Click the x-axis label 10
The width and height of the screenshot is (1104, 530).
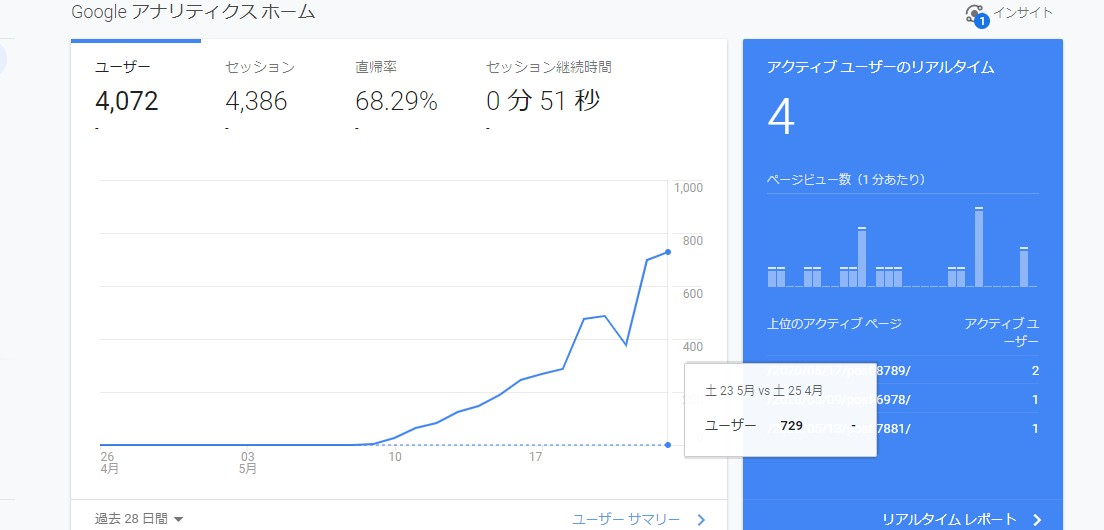coord(395,458)
